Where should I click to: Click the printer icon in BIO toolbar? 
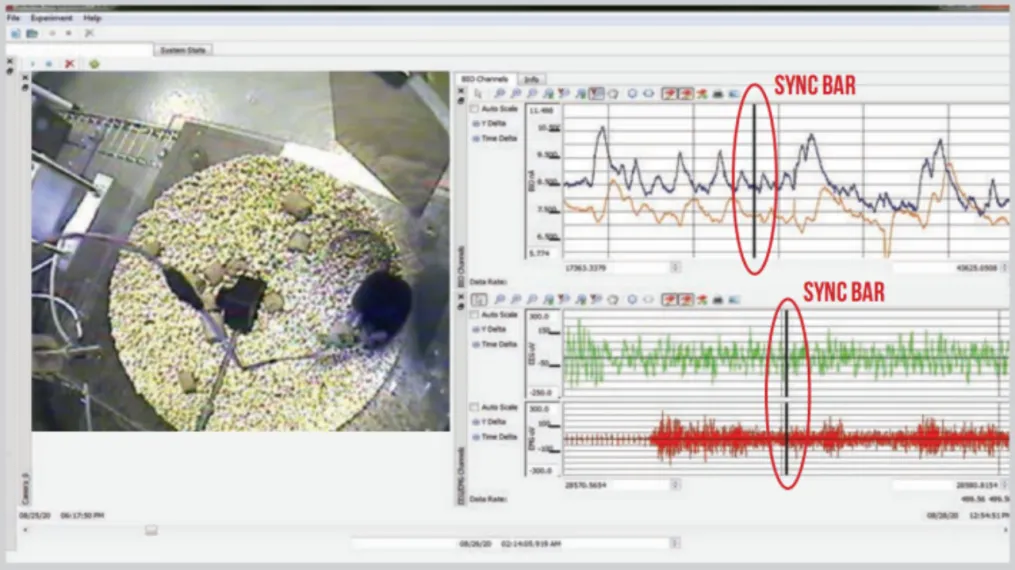coord(718,94)
